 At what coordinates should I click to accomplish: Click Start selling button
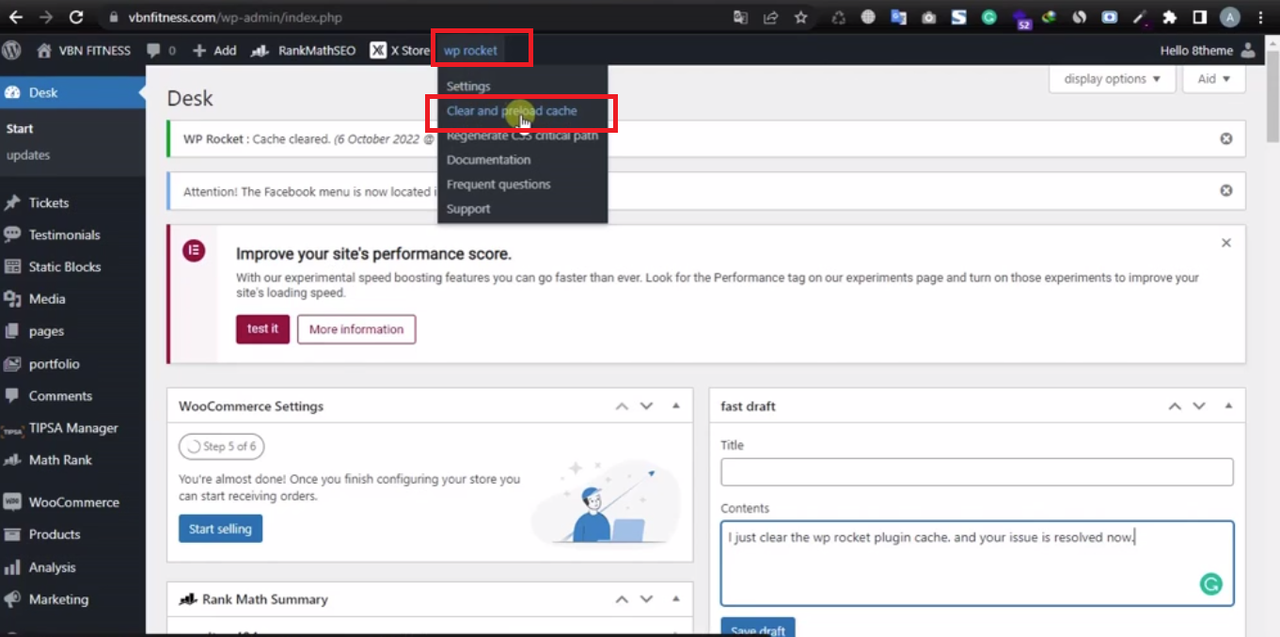click(x=220, y=529)
